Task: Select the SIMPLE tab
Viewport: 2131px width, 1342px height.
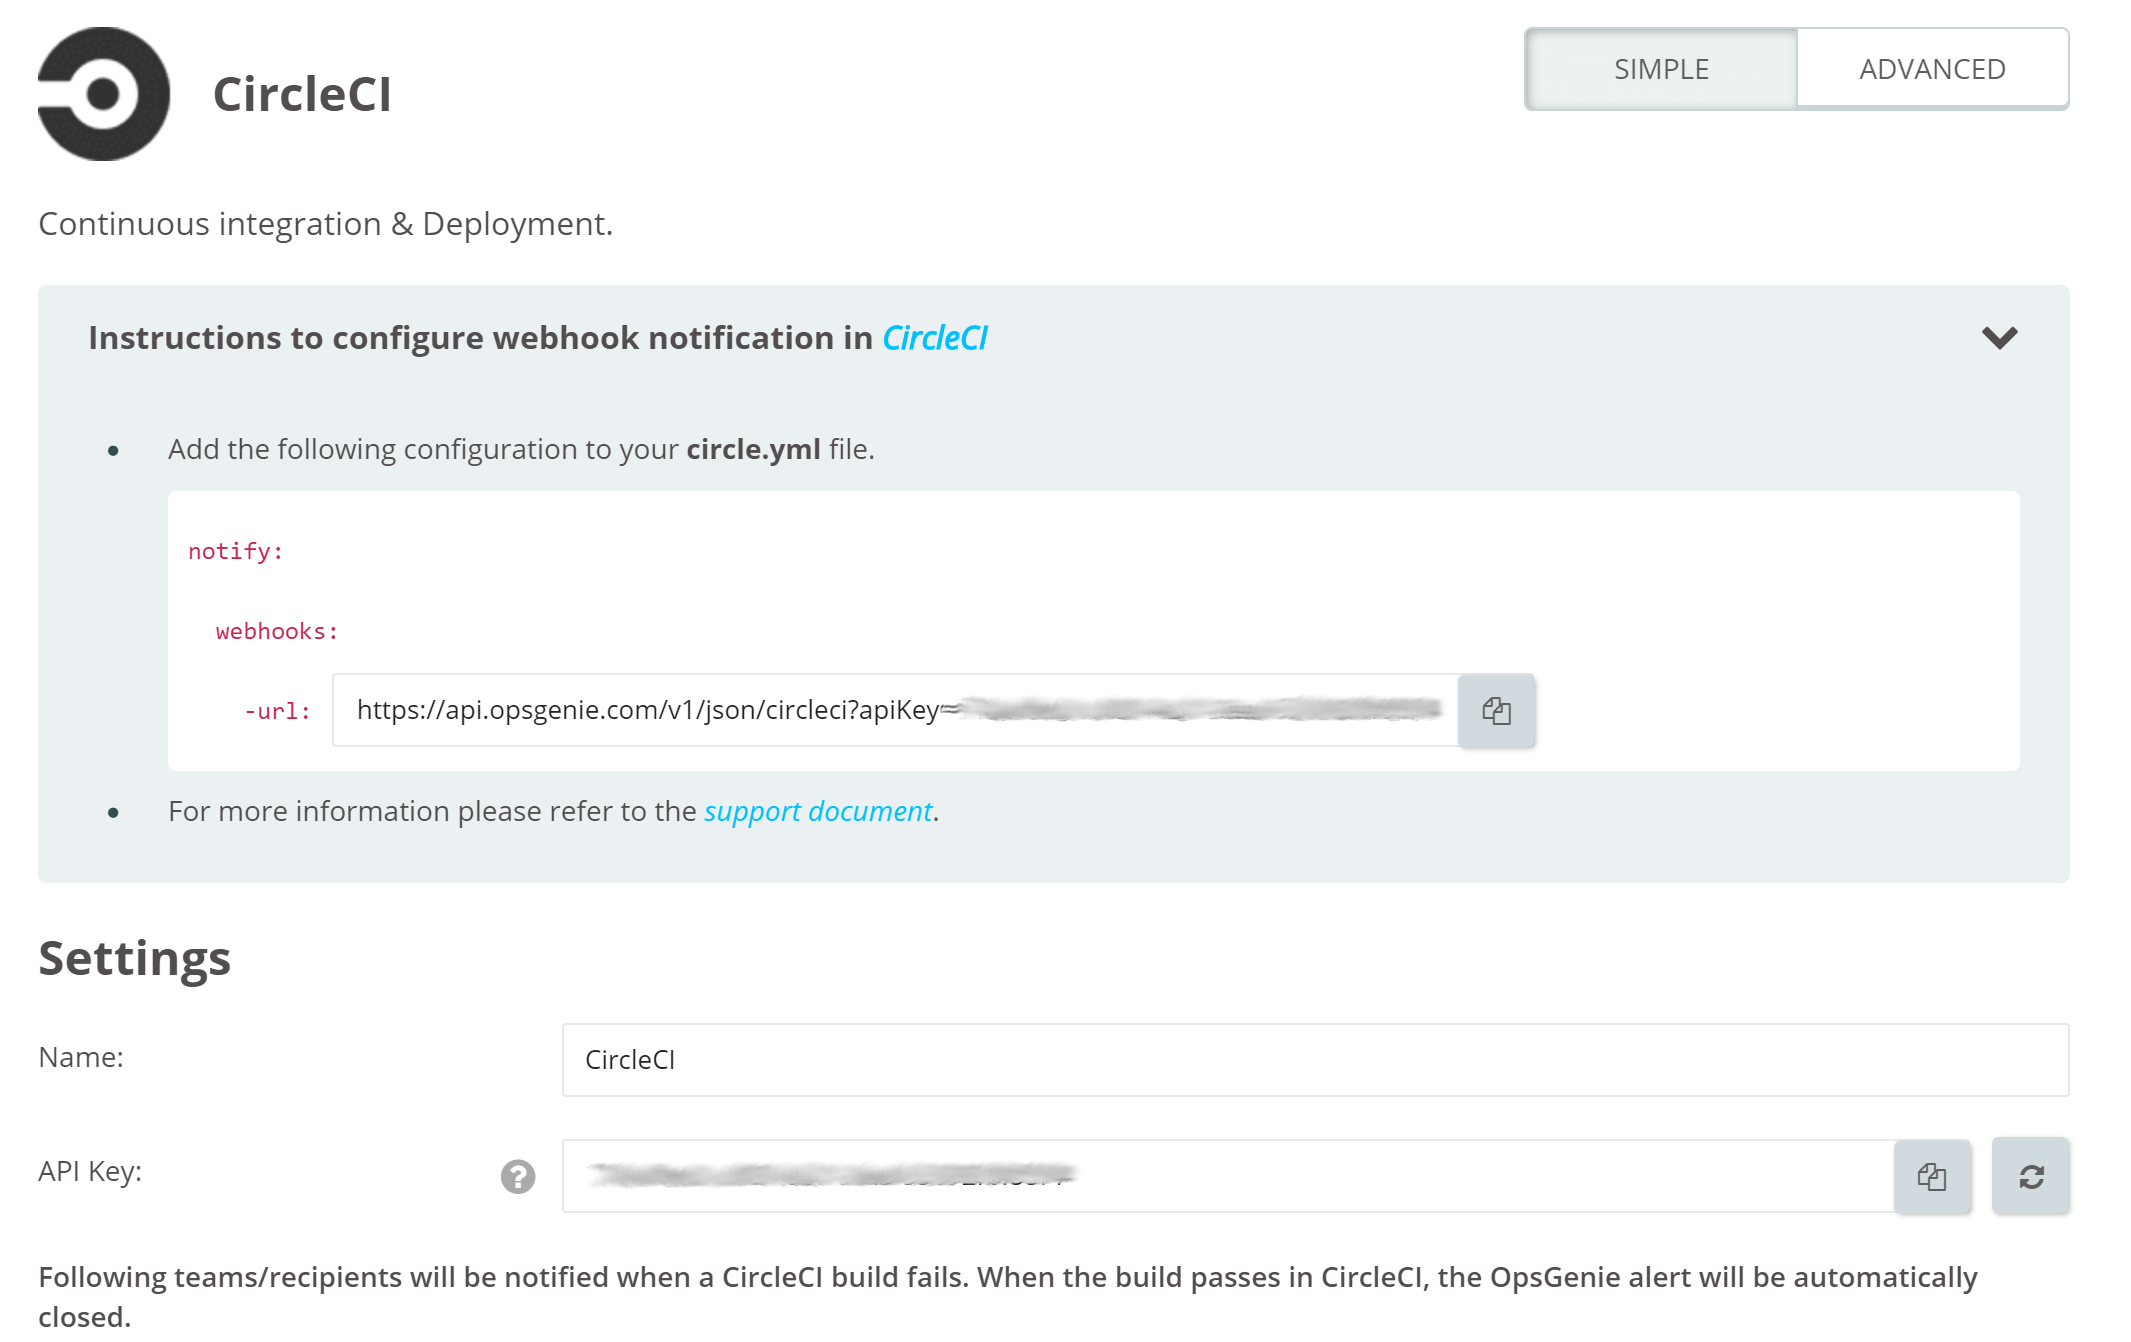Action: [x=1660, y=68]
